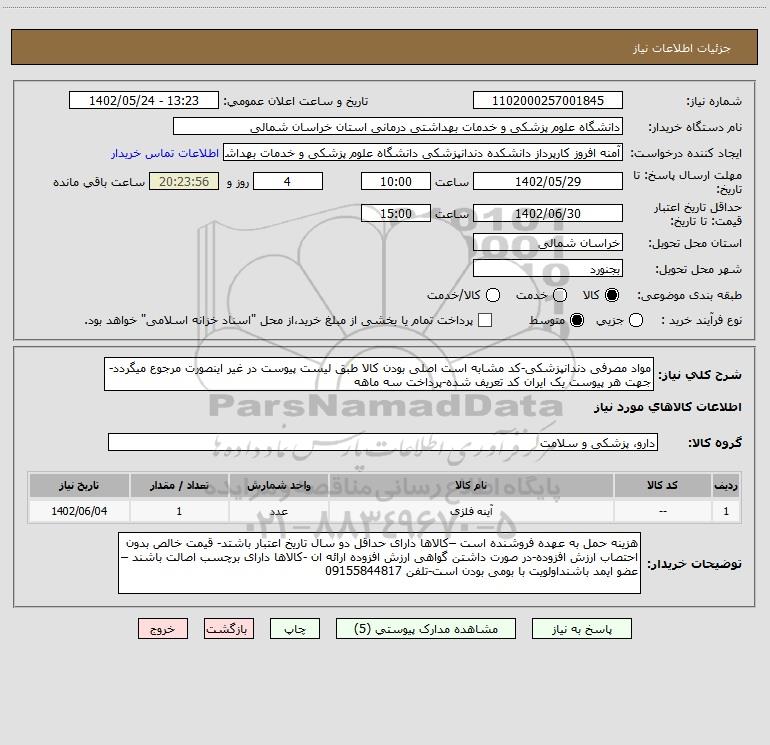Click the response deadline time 10:00

point(396,181)
